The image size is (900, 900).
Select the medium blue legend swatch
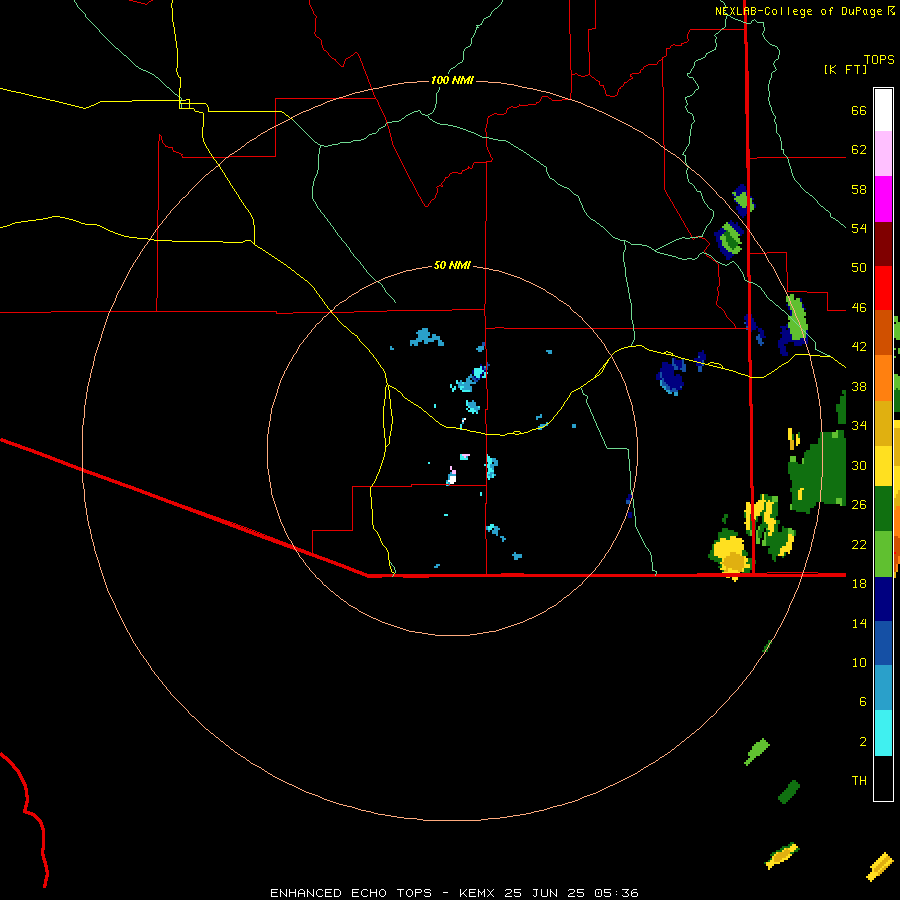pyautogui.click(x=883, y=643)
